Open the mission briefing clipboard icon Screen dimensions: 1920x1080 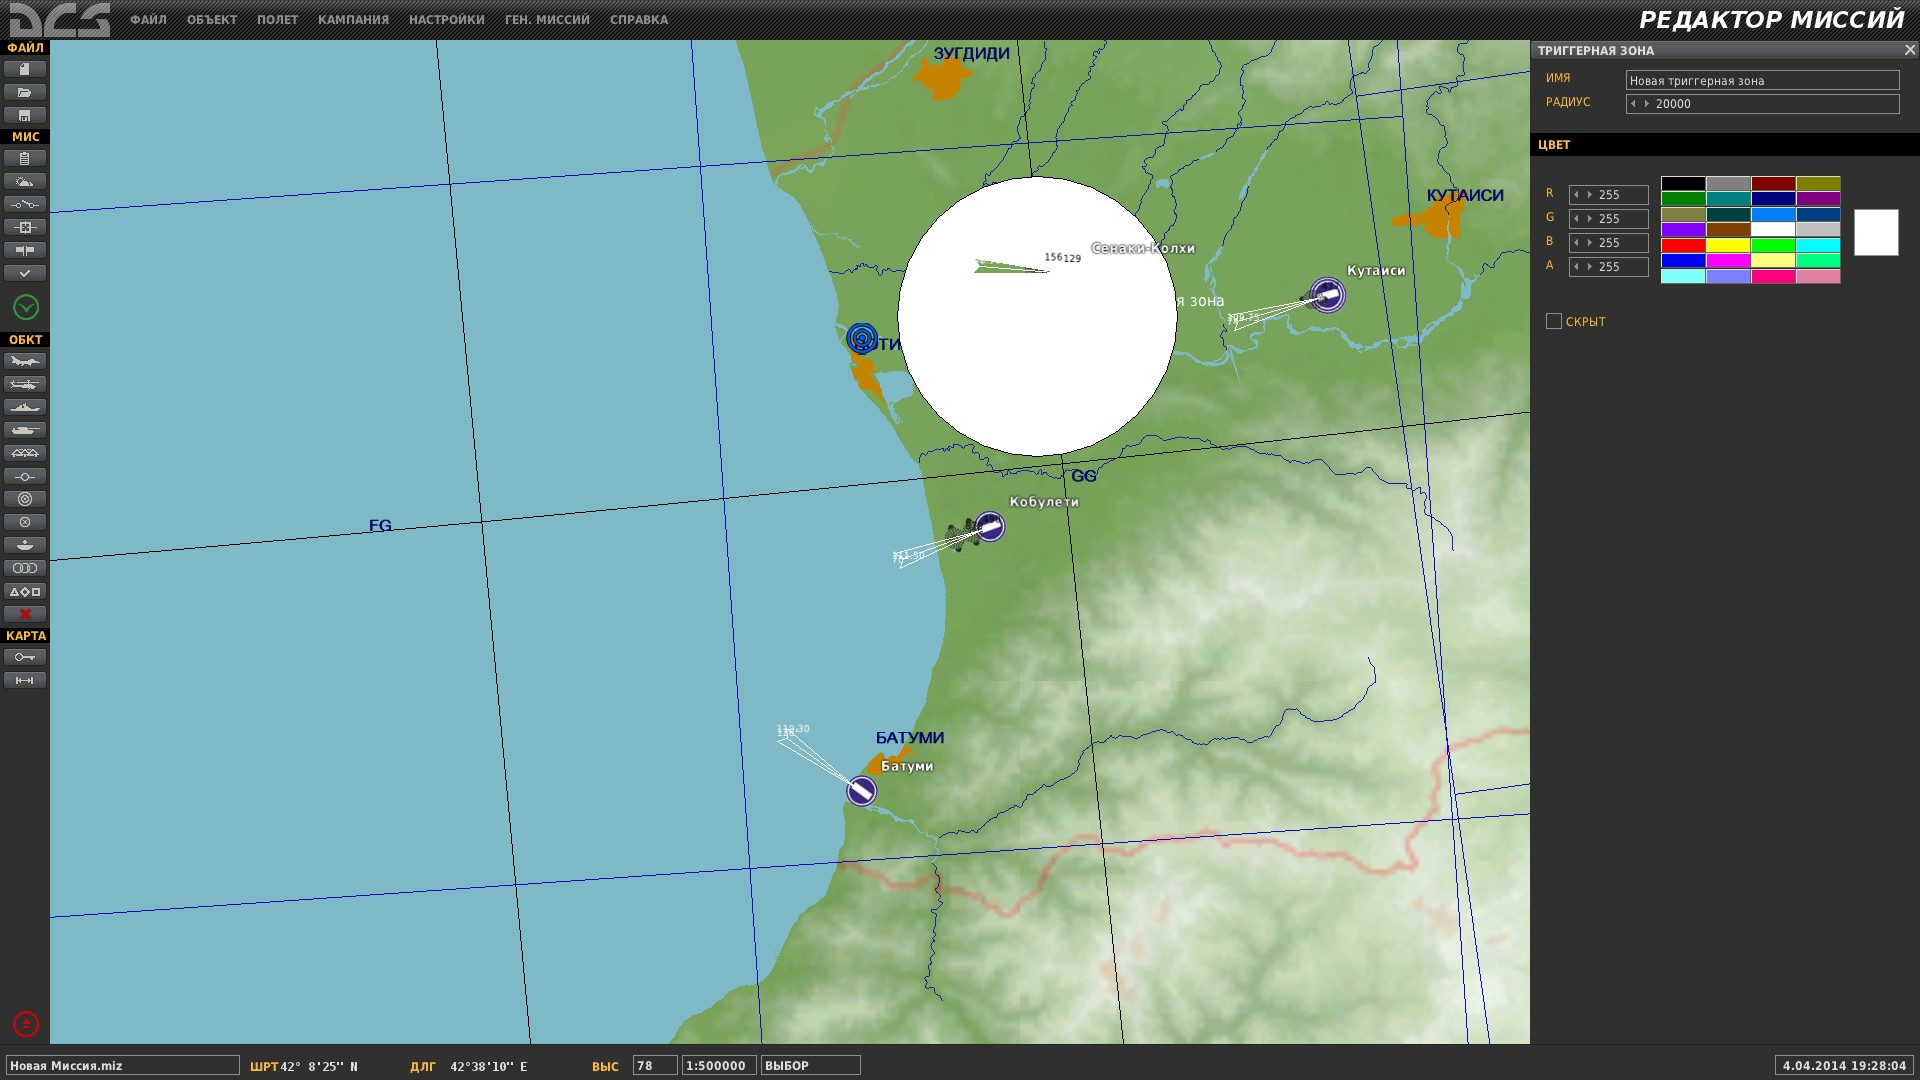coord(25,158)
